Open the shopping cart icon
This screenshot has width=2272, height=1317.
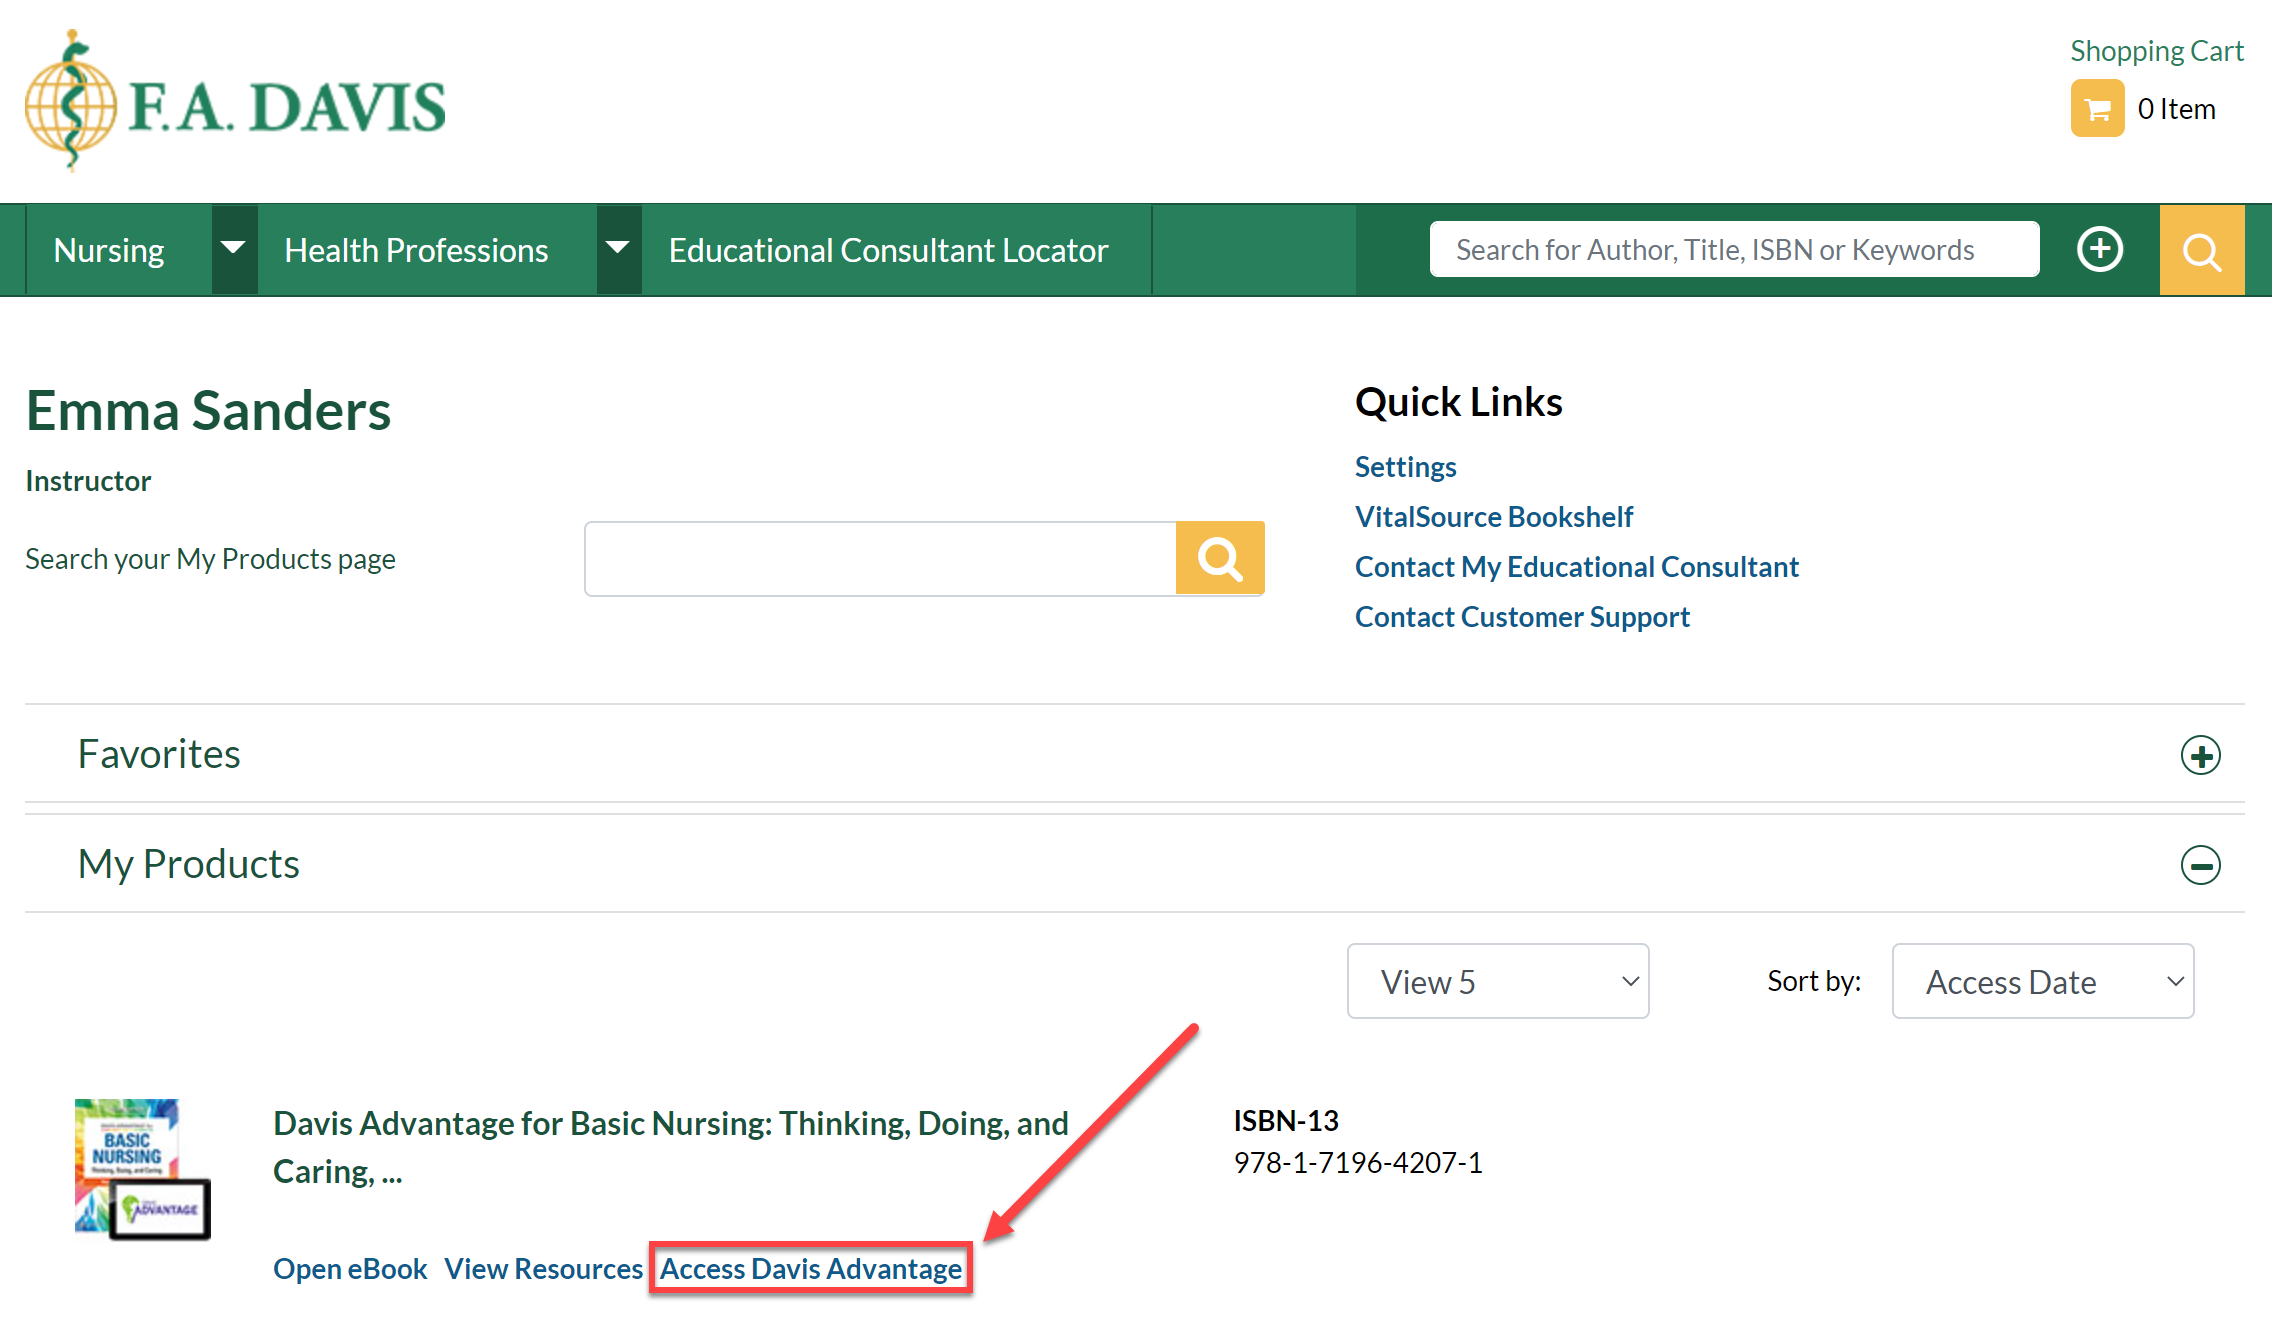2097,109
